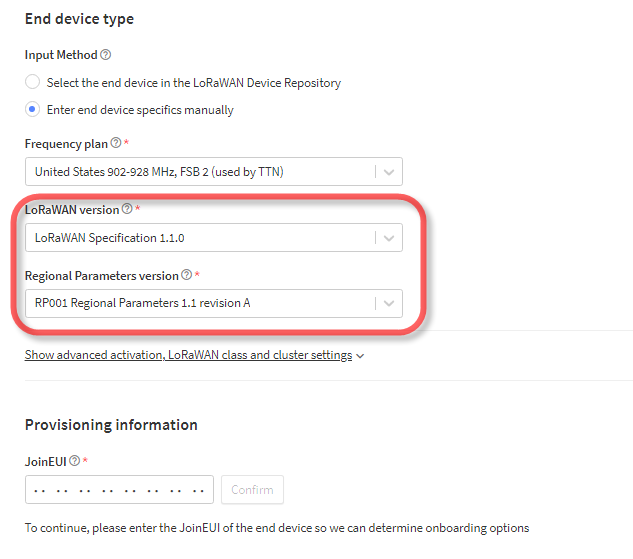Image resolution: width=633 pixels, height=559 pixels.
Task: Click the Confirm button
Action: click(252, 490)
